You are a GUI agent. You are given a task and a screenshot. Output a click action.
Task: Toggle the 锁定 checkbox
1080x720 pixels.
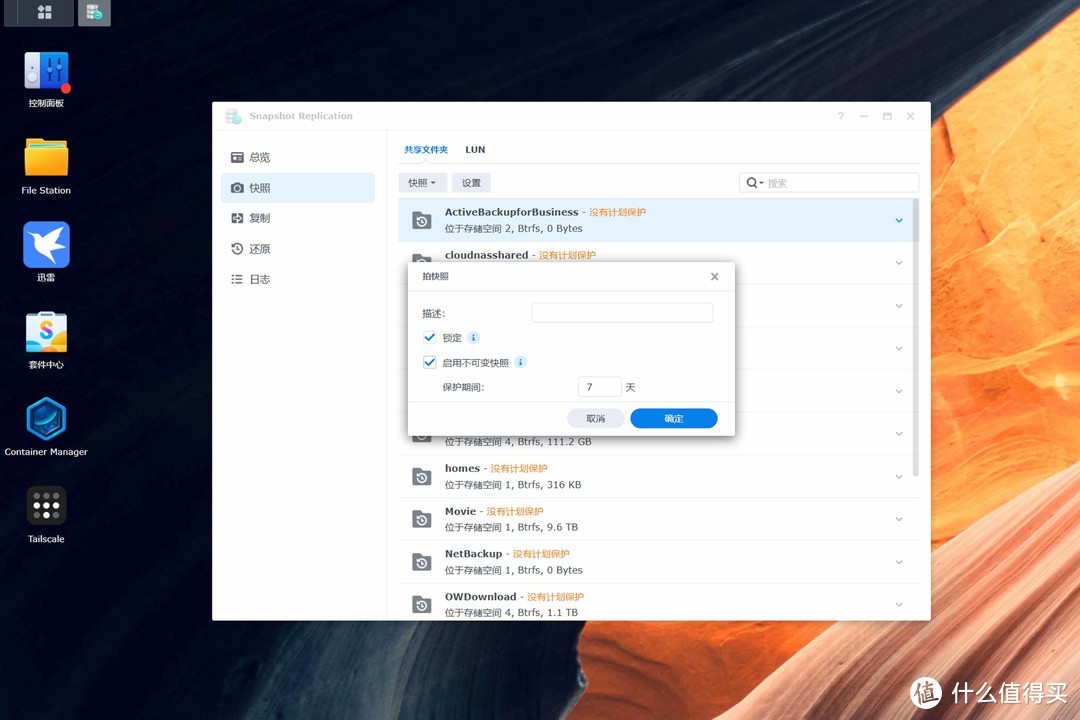pyautogui.click(x=429, y=338)
